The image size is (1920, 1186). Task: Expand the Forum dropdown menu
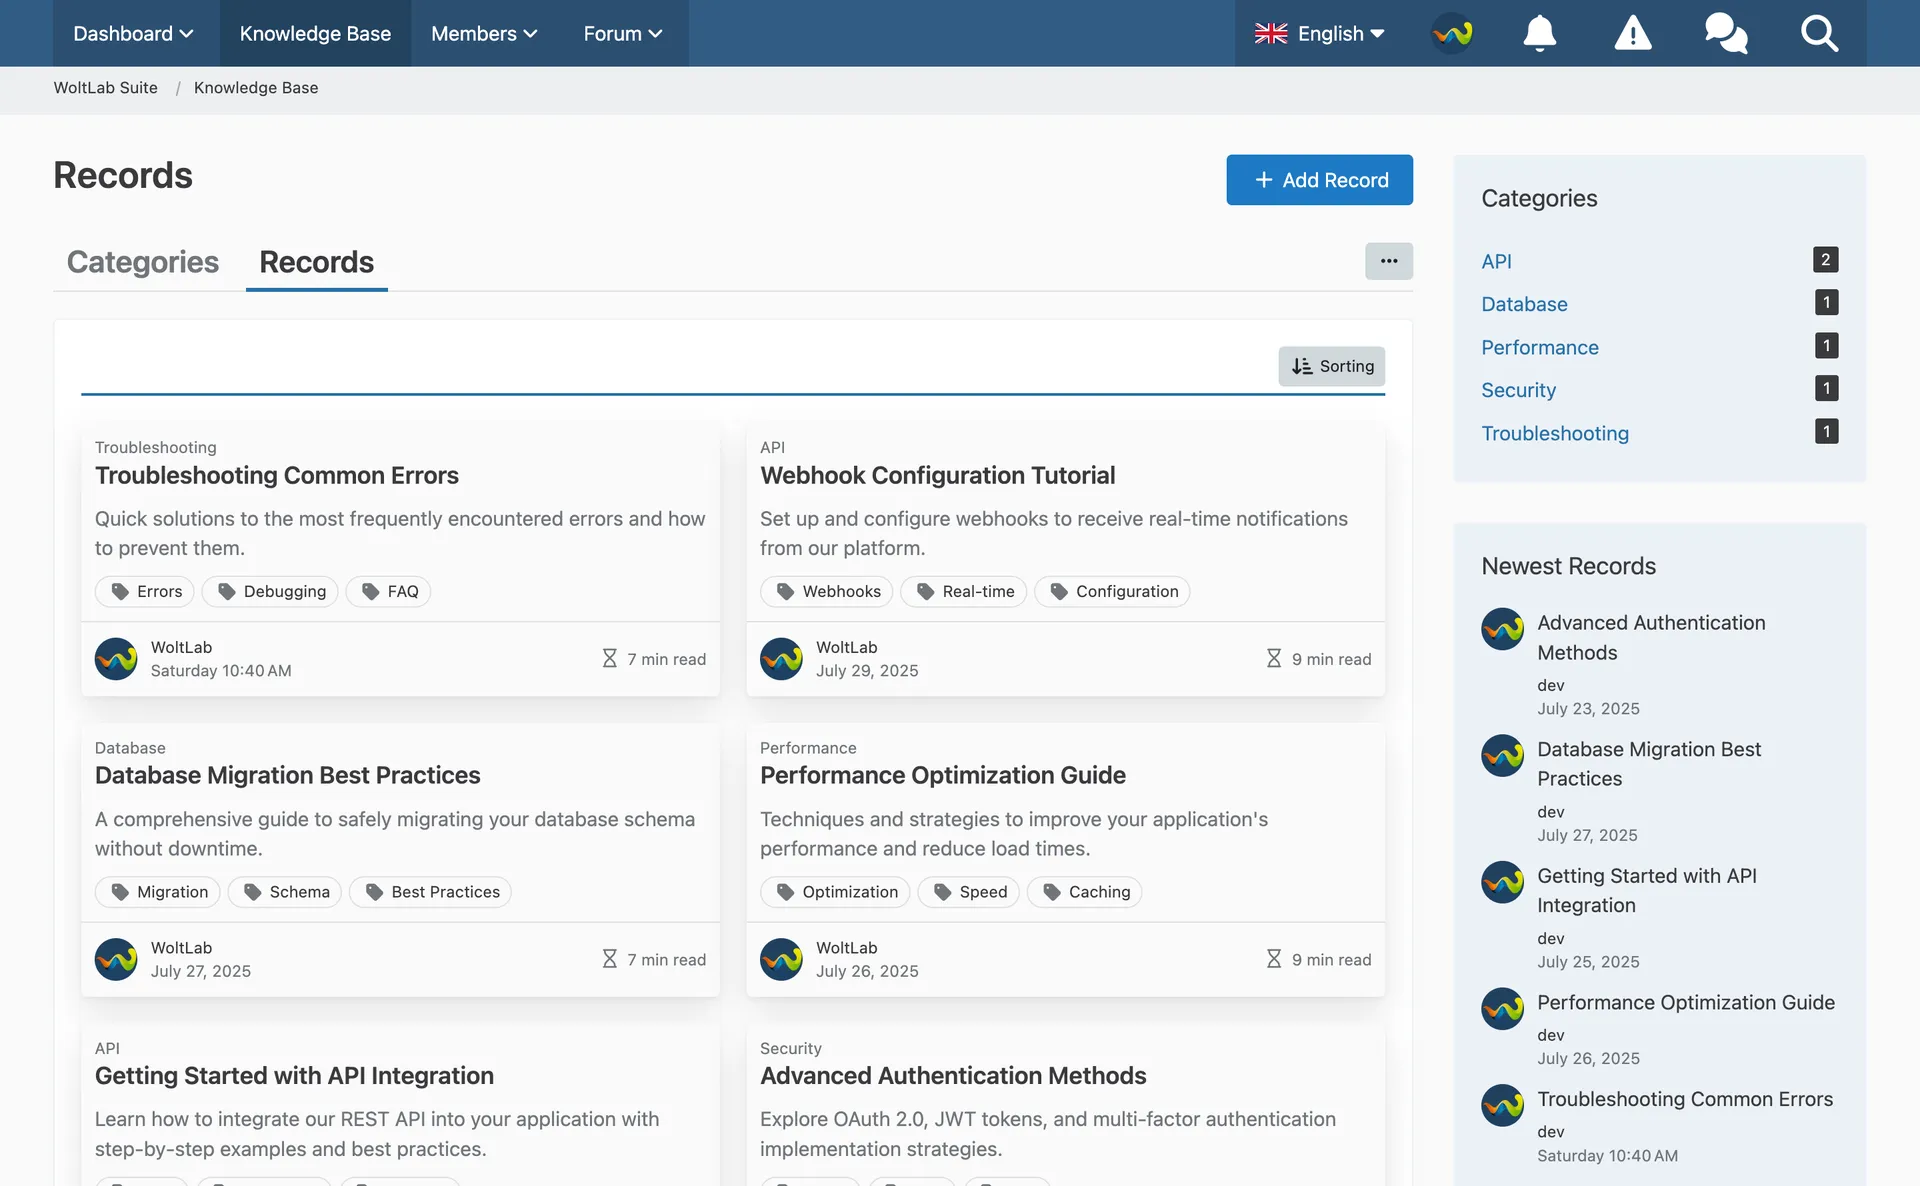coord(623,33)
